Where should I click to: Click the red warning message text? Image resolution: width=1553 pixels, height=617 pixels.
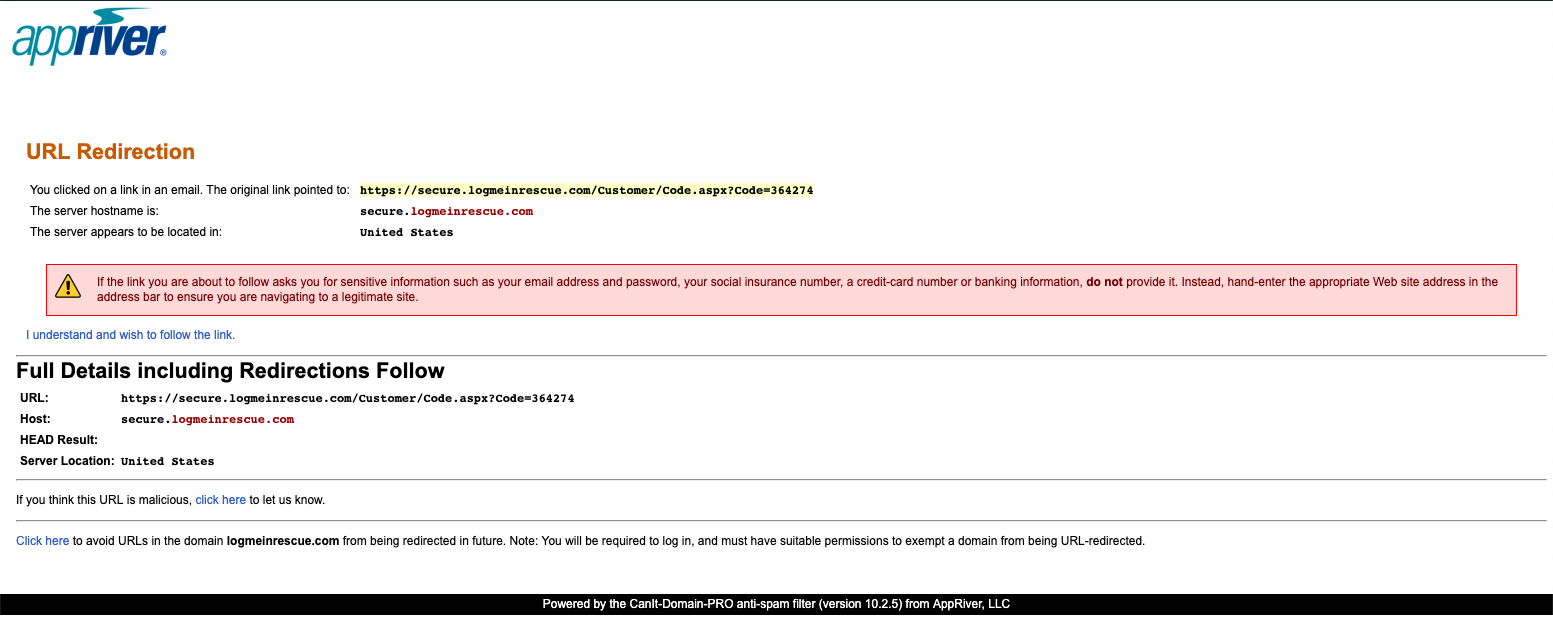[x=797, y=290]
